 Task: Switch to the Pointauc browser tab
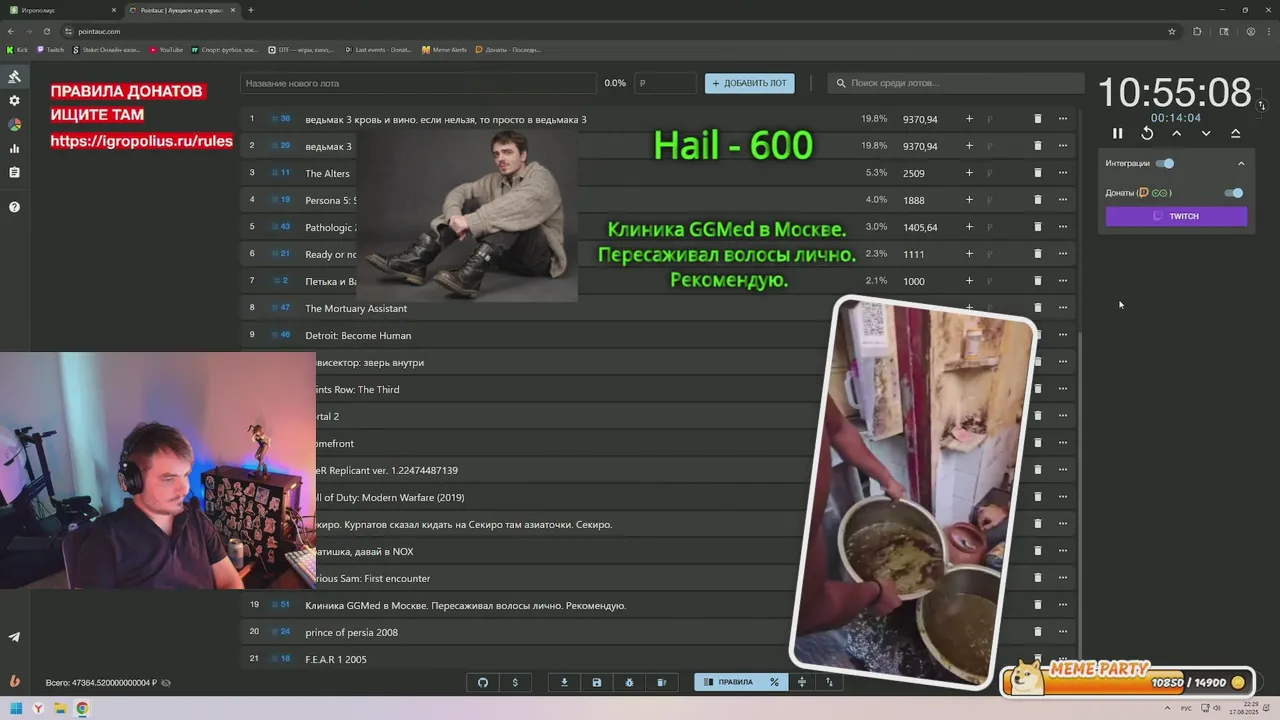182,10
